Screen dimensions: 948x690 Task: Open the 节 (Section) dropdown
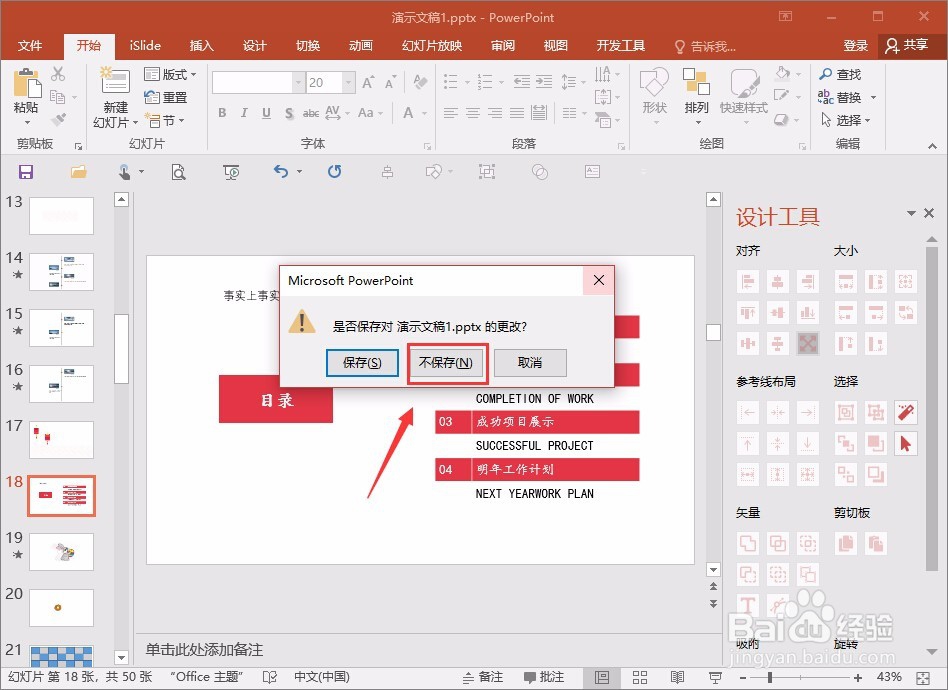(164, 121)
